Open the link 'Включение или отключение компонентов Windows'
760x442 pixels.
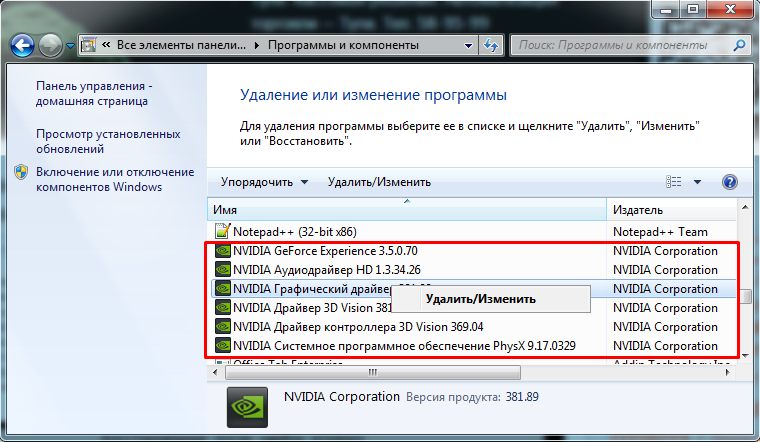pos(115,179)
